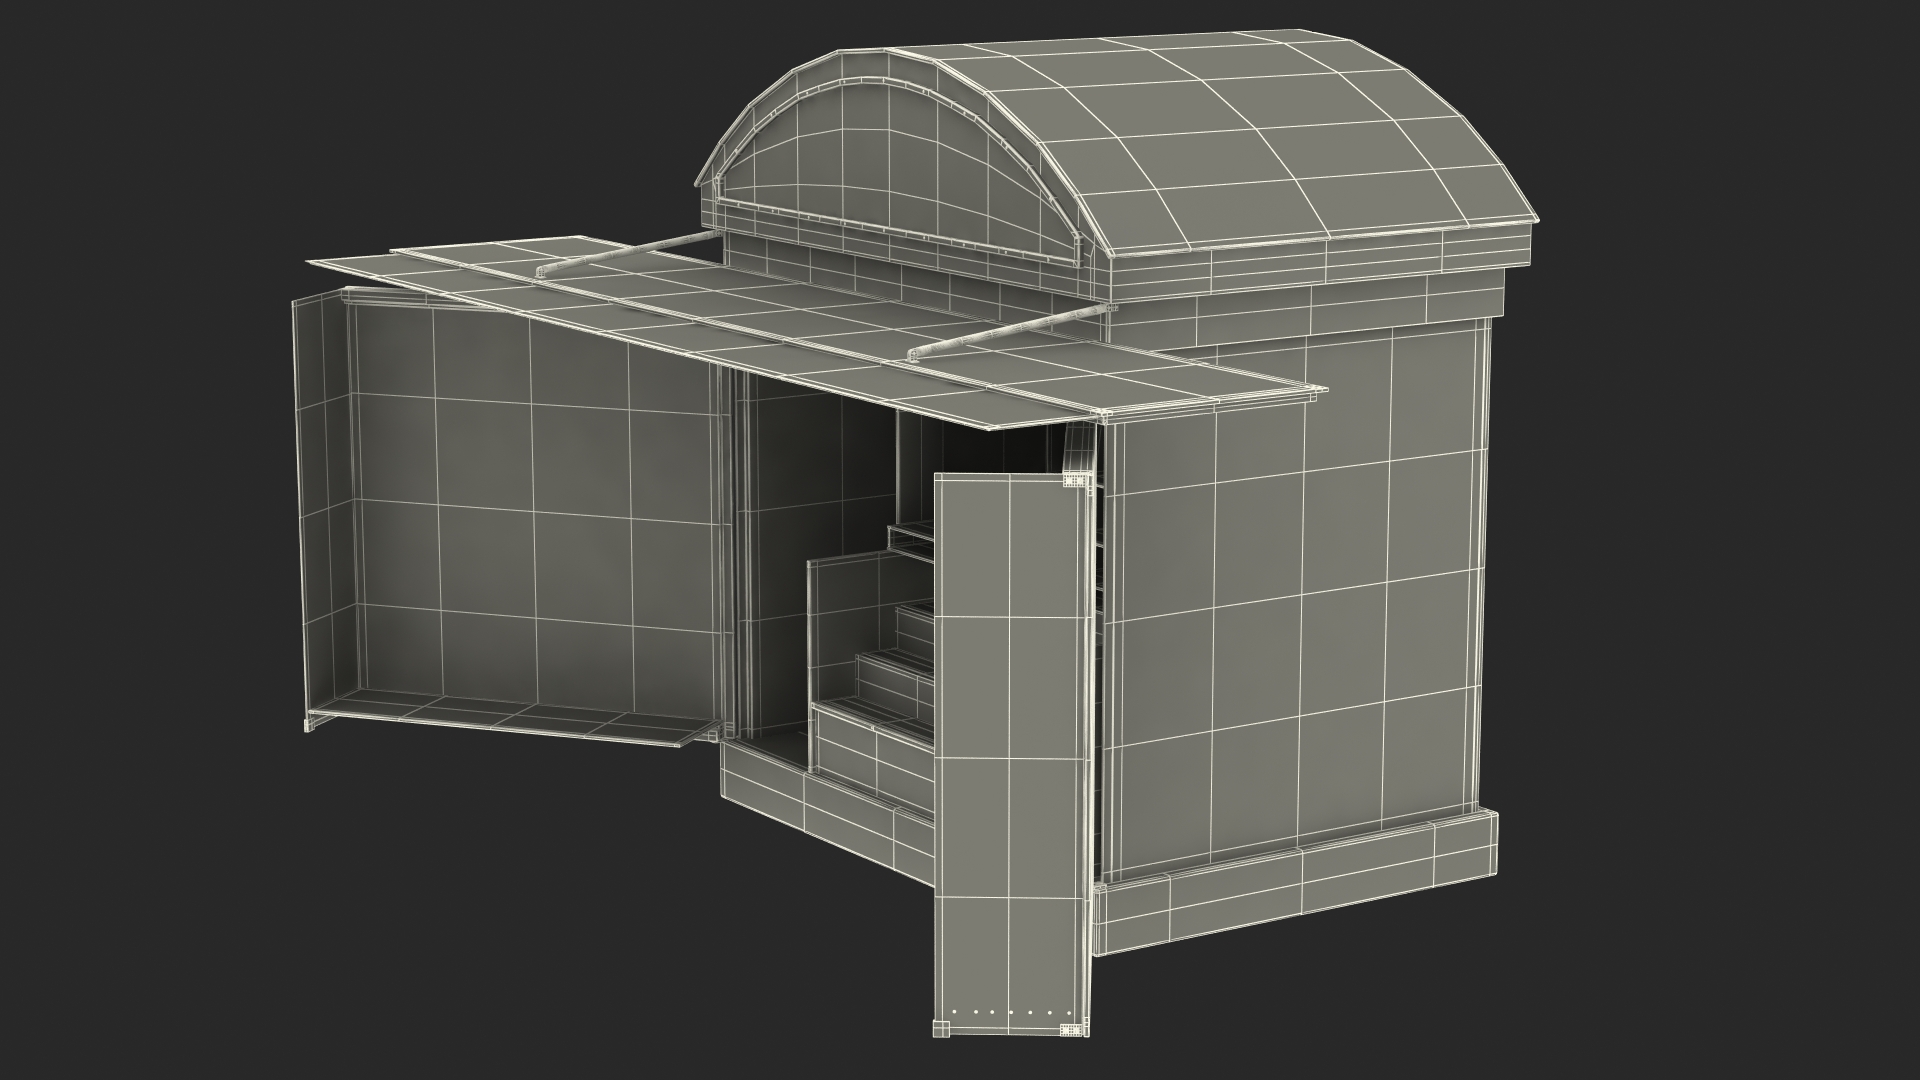Image resolution: width=1920 pixels, height=1080 pixels.
Task: Click empty dark background to deselect
Action: click(x=200, y=900)
